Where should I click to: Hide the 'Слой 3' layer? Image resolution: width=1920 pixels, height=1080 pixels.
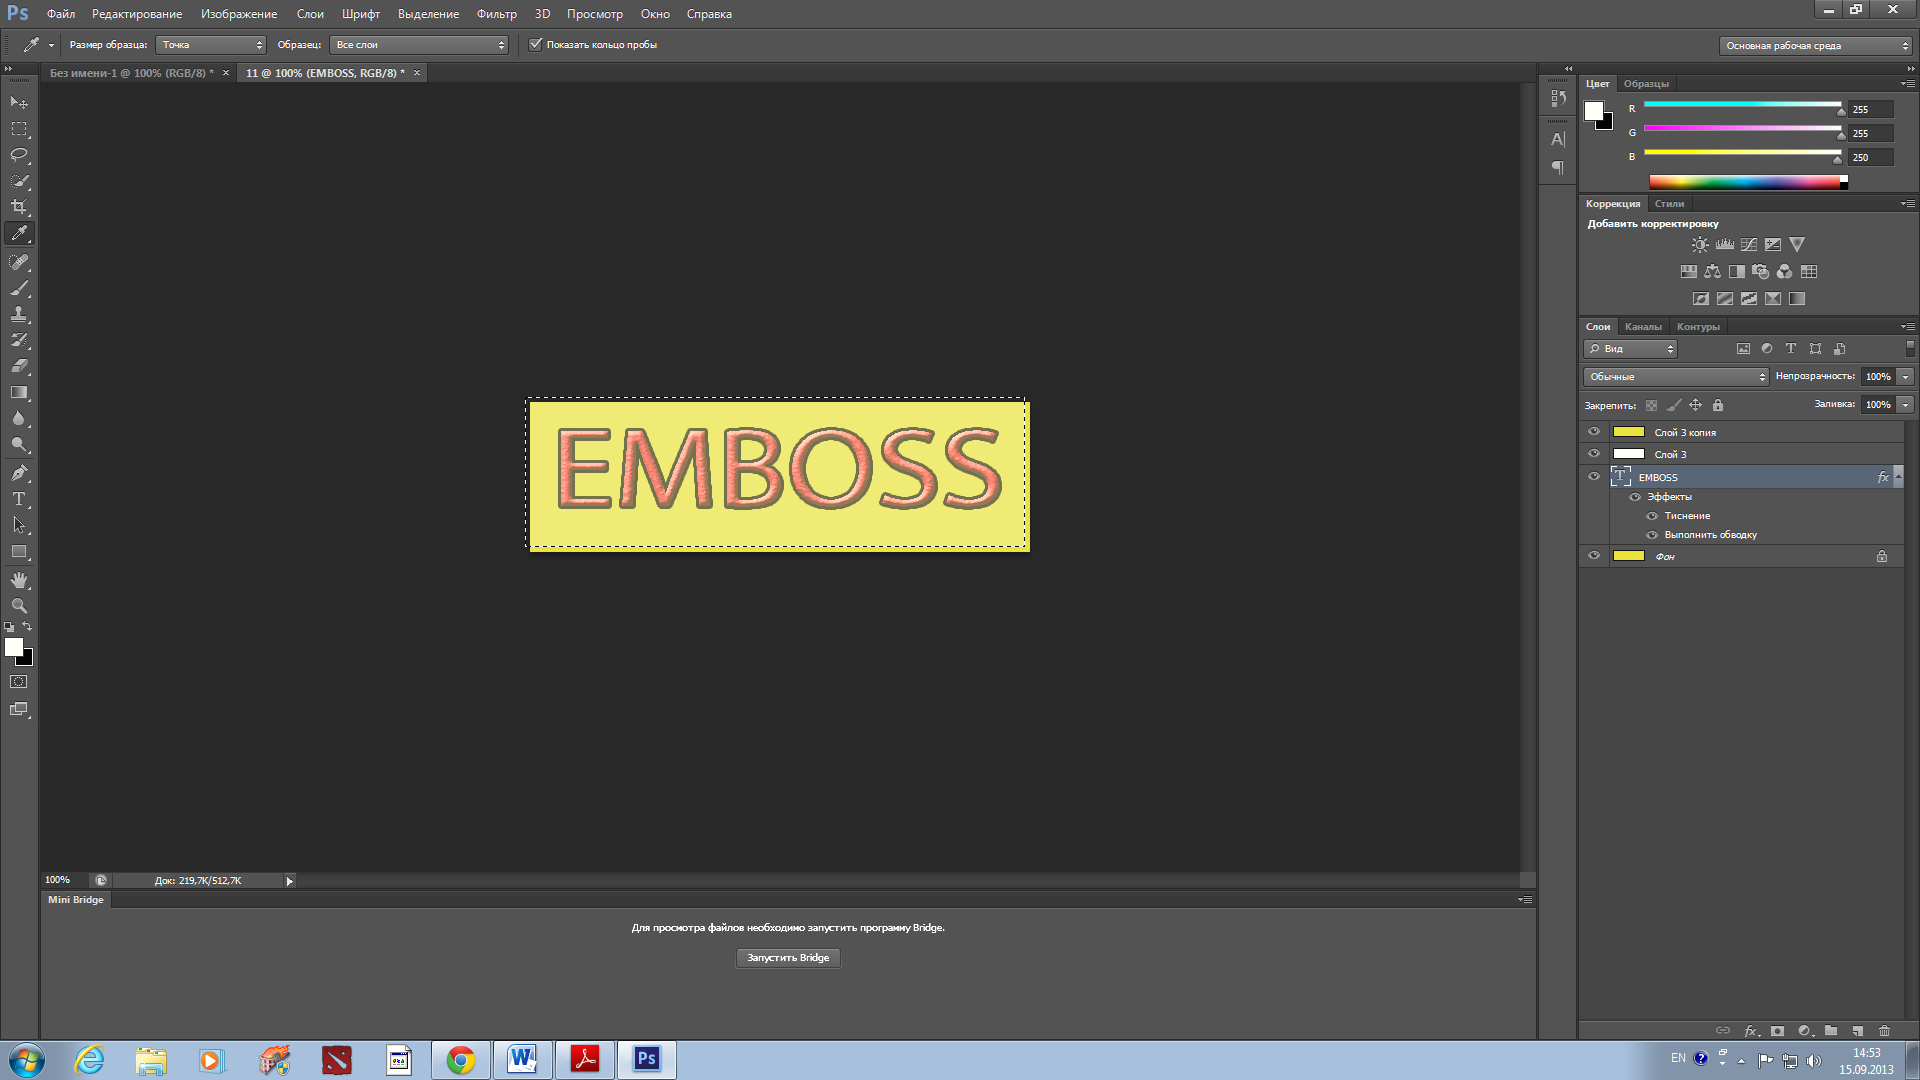tap(1594, 454)
